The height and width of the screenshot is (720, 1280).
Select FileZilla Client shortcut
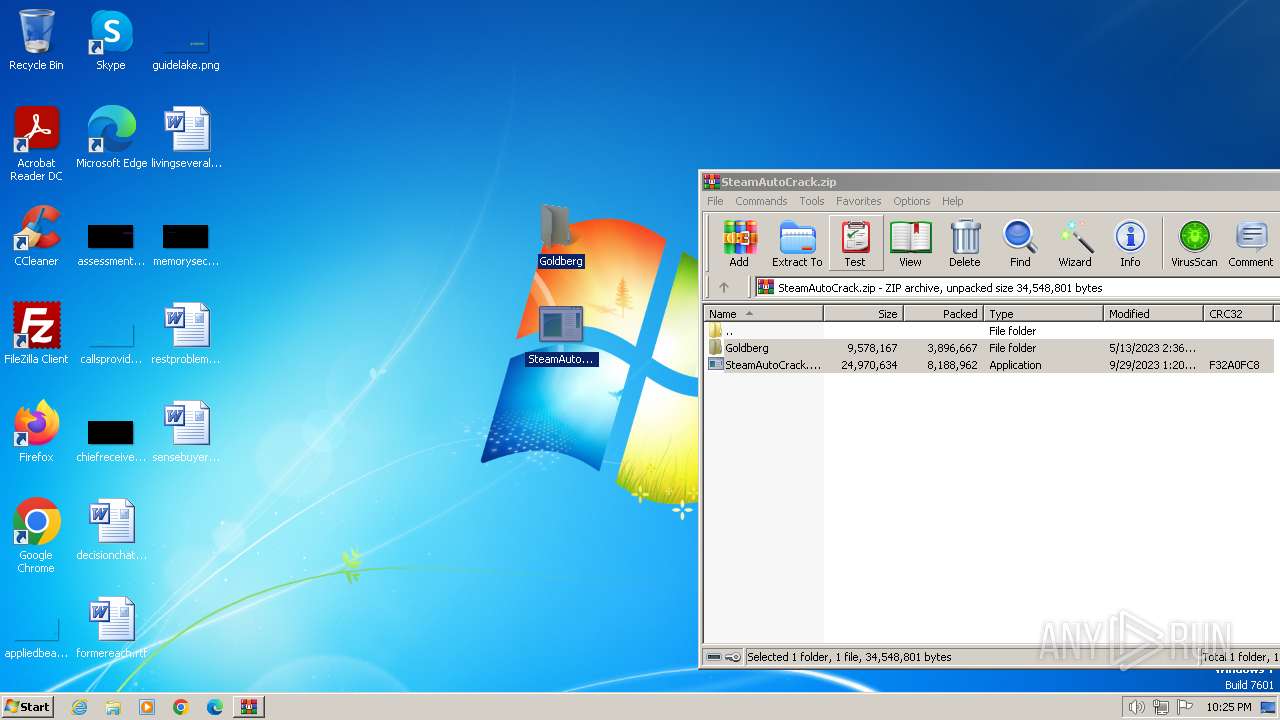(x=36, y=334)
